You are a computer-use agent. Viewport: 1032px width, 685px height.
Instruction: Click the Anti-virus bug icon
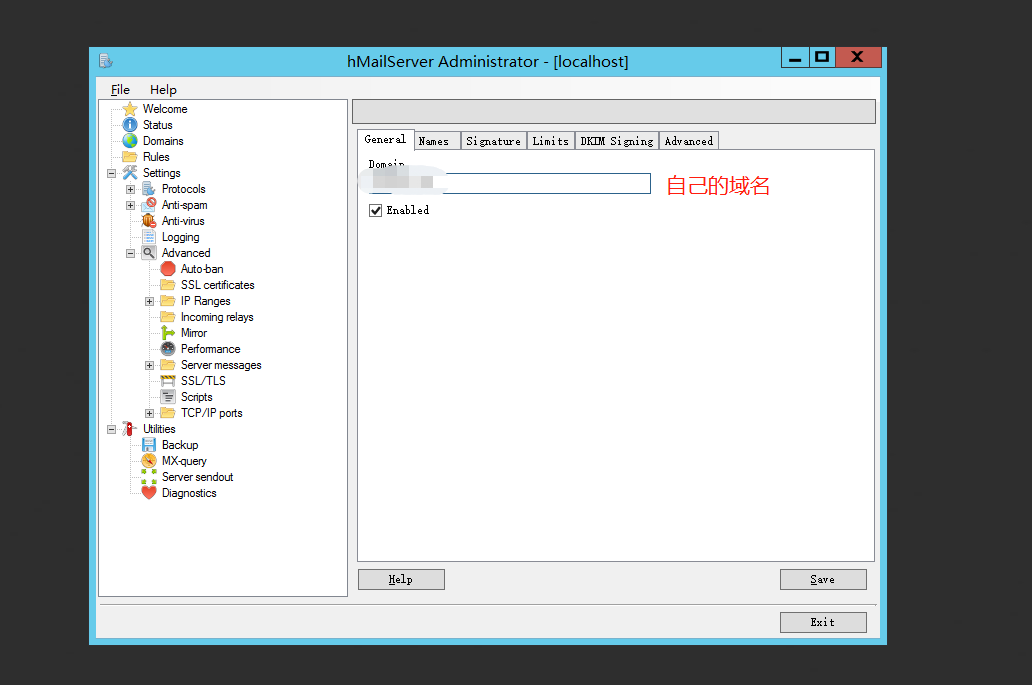pos(149,221)
